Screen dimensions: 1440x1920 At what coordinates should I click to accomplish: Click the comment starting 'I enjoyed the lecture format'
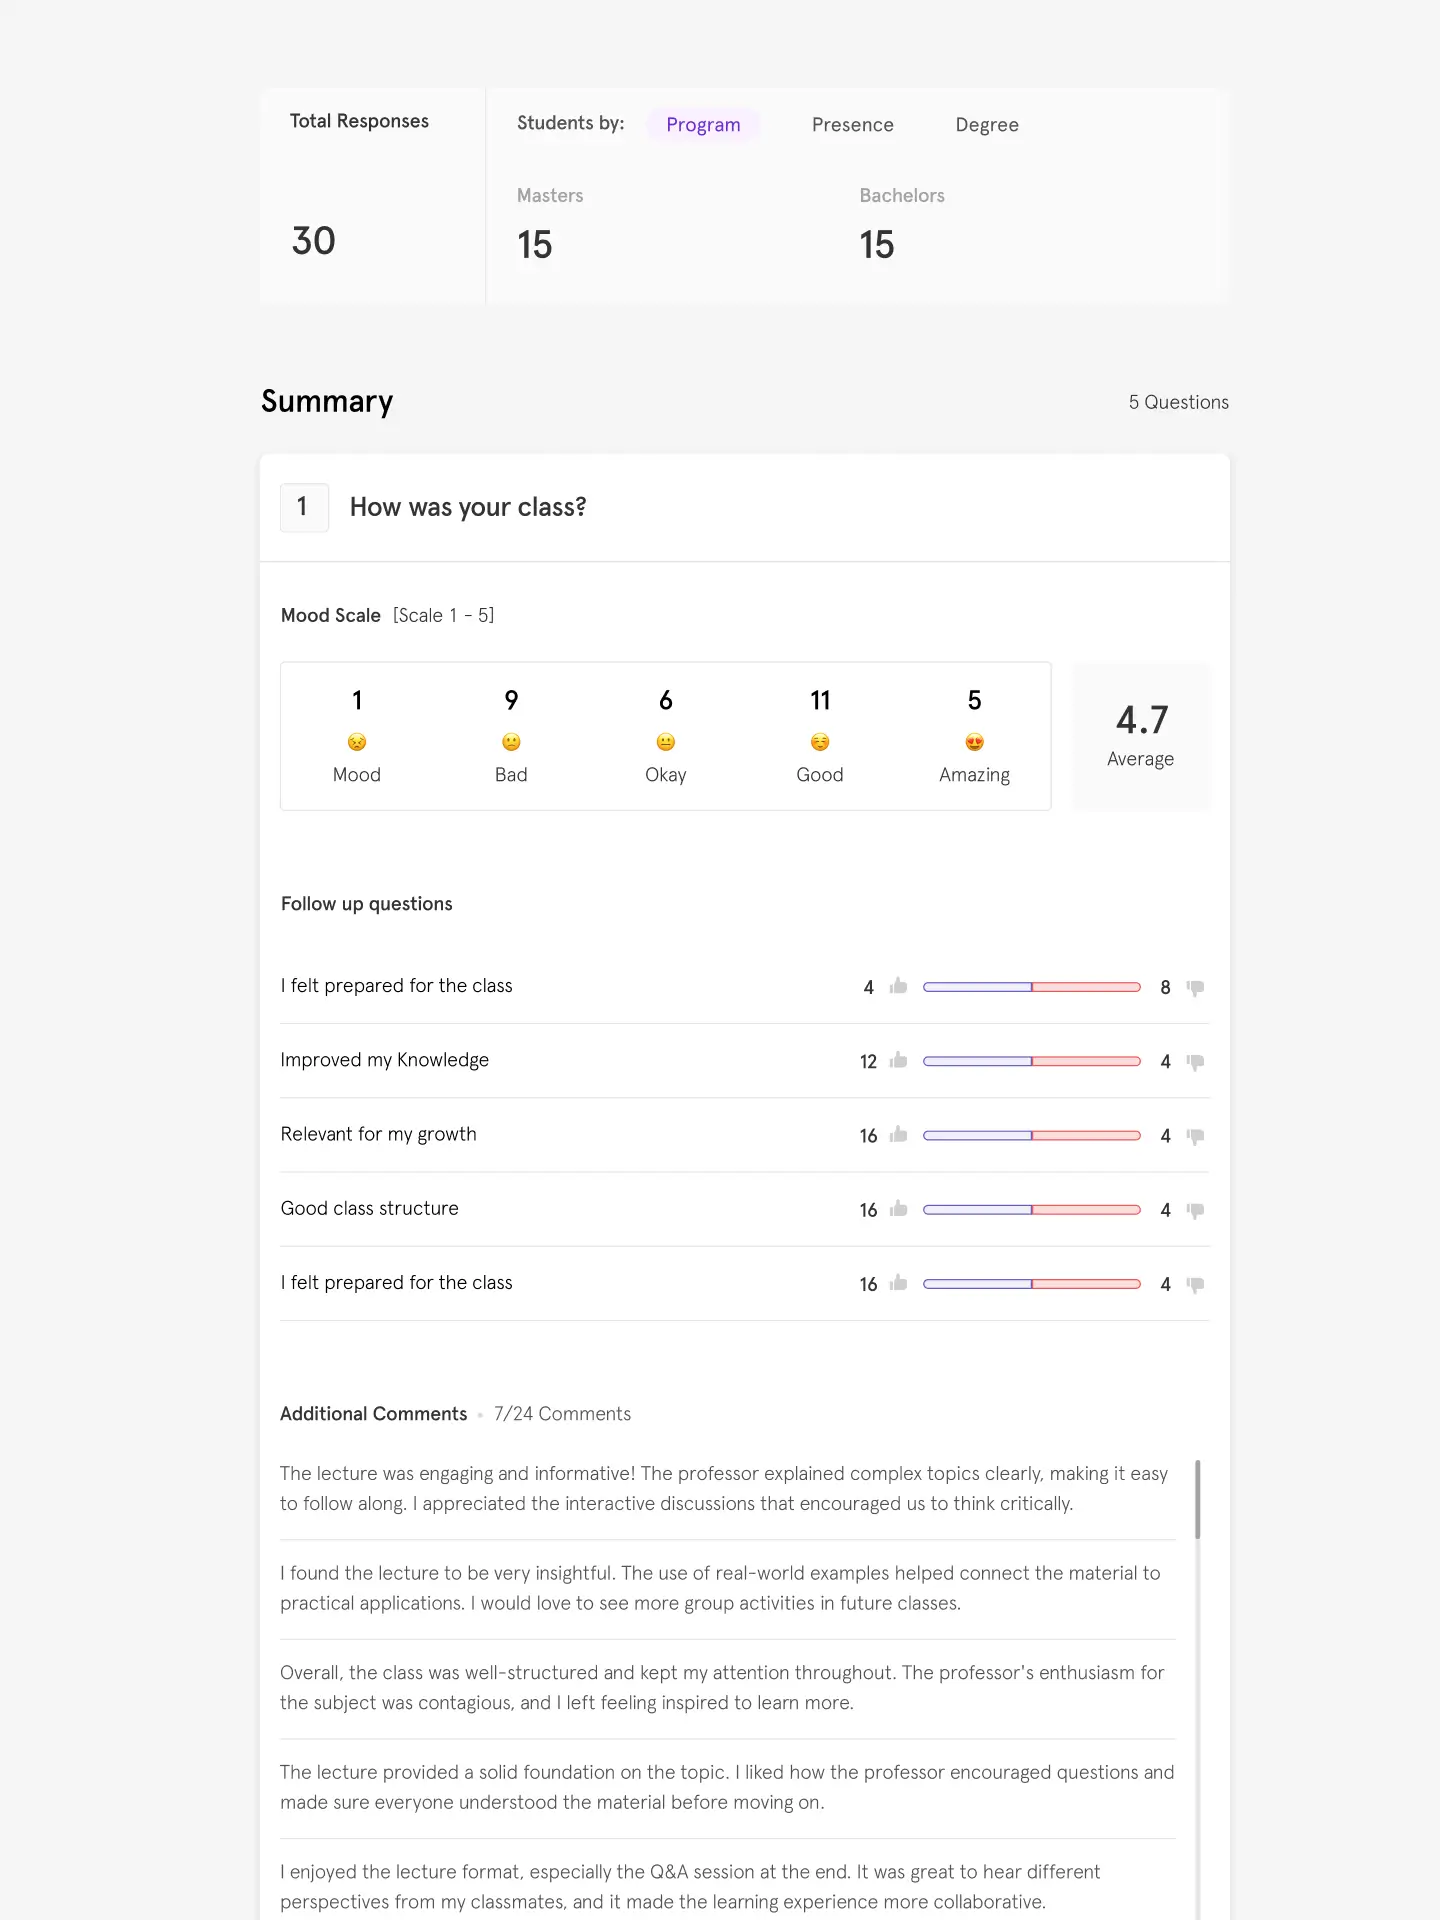click(x=690, y=1887)
